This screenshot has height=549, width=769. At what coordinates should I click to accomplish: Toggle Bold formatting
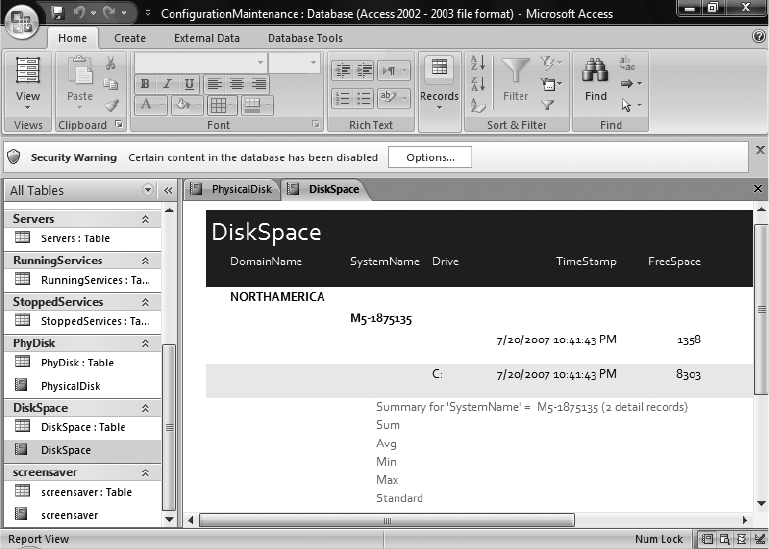pos(145,84)
